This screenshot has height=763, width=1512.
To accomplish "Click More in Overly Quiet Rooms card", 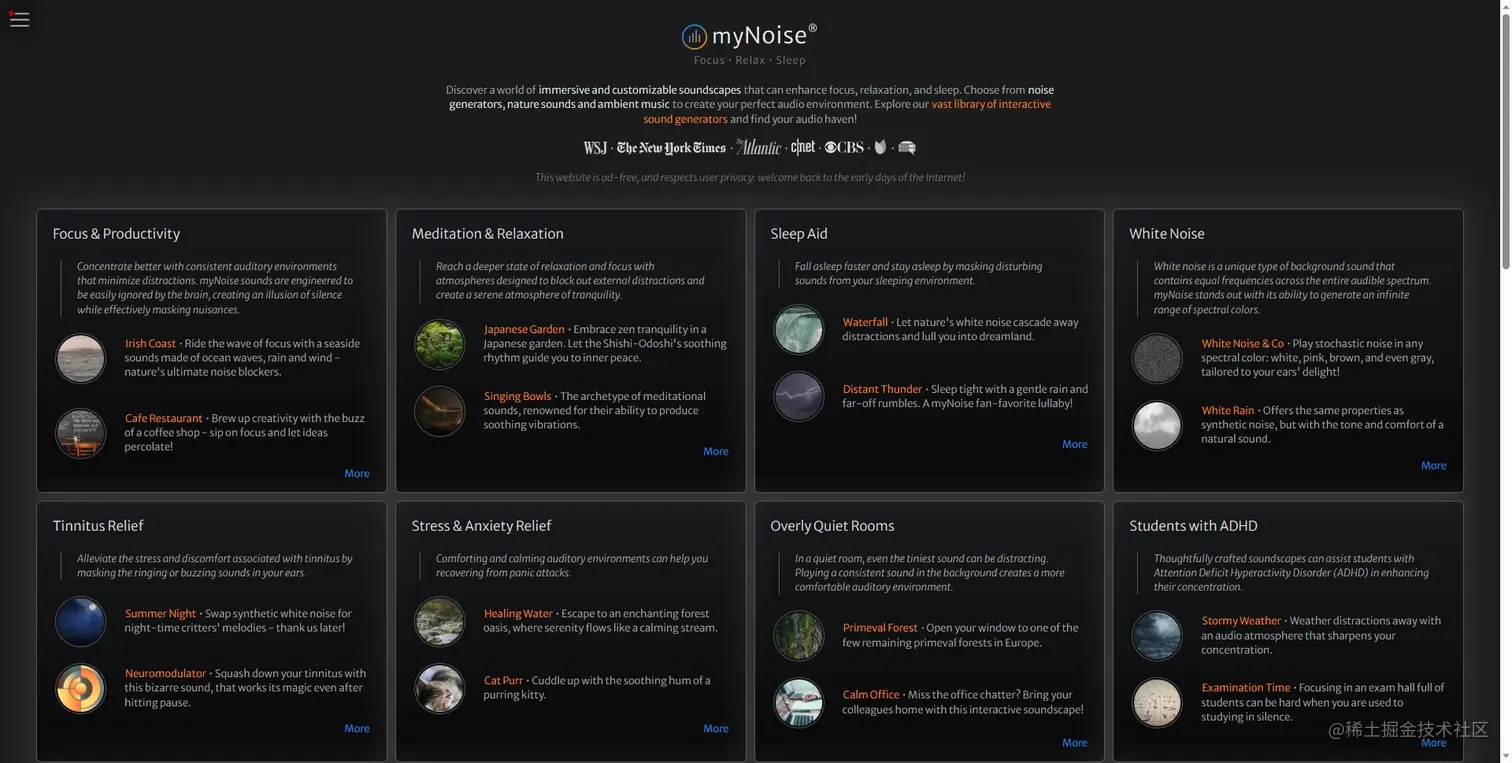I will tap(1075, 742).
